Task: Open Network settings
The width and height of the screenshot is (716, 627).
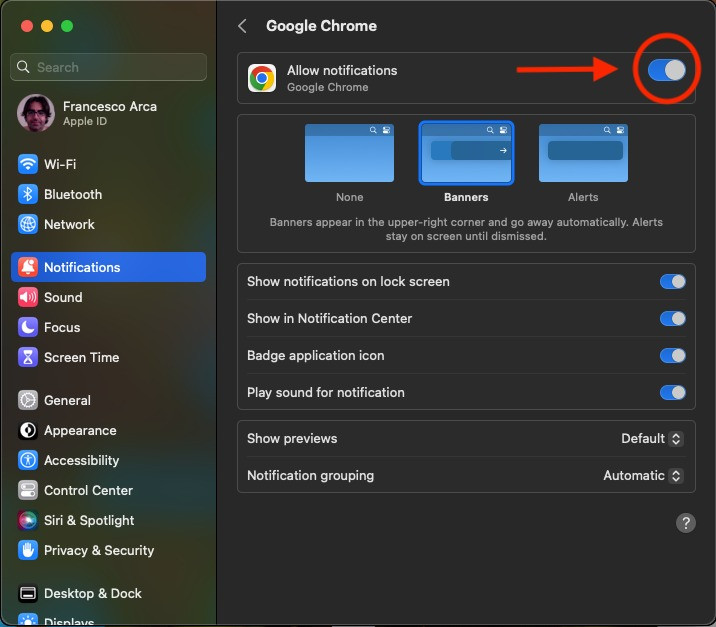Action: (108, 224)
